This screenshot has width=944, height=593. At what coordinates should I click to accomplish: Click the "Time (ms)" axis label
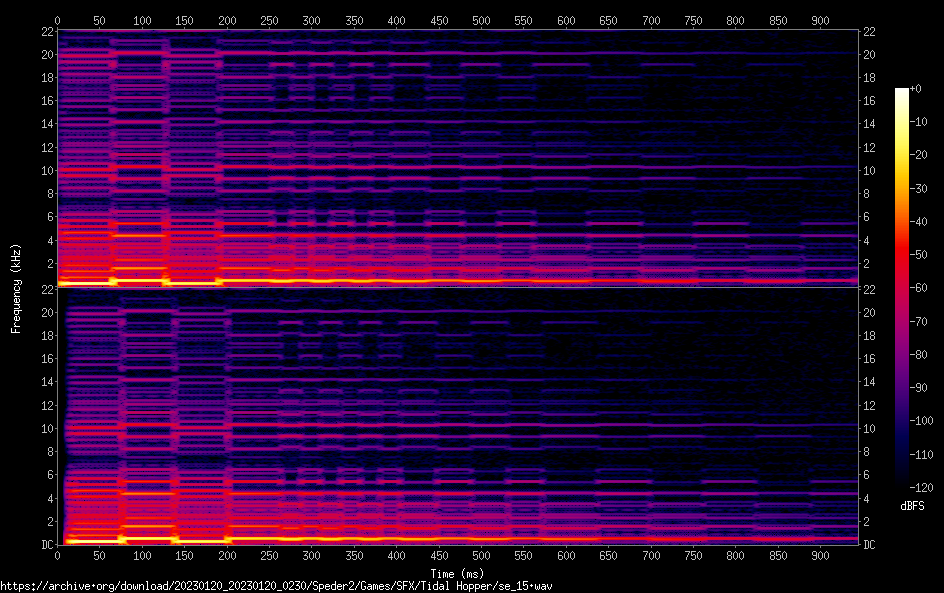pos(458,573)
